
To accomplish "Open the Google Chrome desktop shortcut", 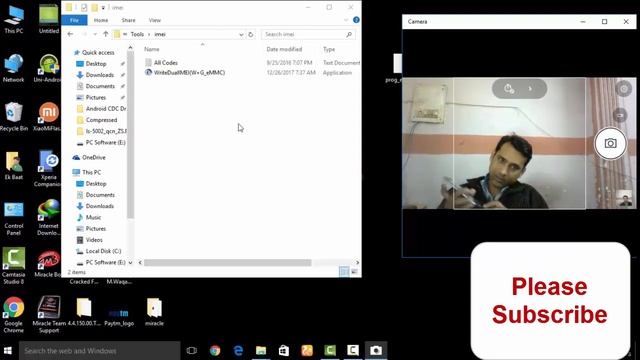I will click(13, 315).
